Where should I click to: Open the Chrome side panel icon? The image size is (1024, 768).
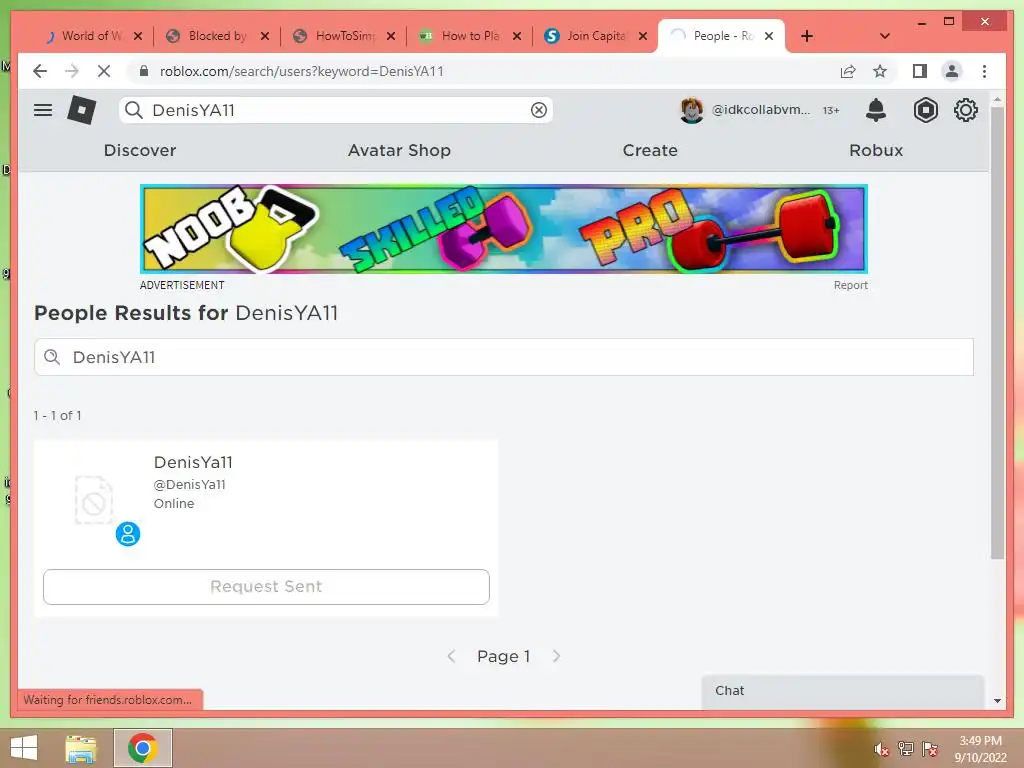coord(920,71)
